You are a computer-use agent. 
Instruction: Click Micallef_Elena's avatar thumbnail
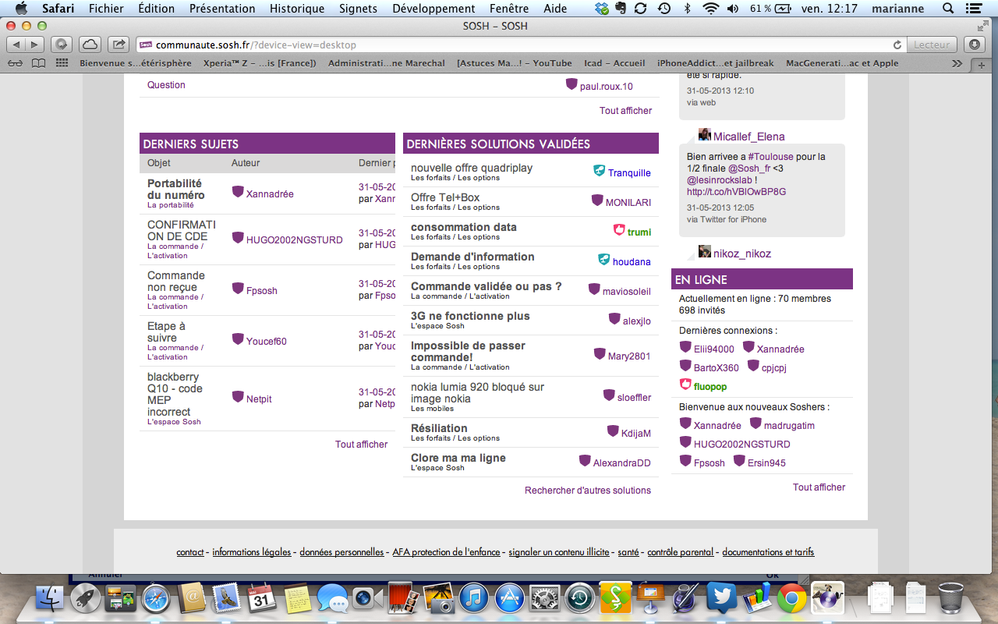click(704, 136)
